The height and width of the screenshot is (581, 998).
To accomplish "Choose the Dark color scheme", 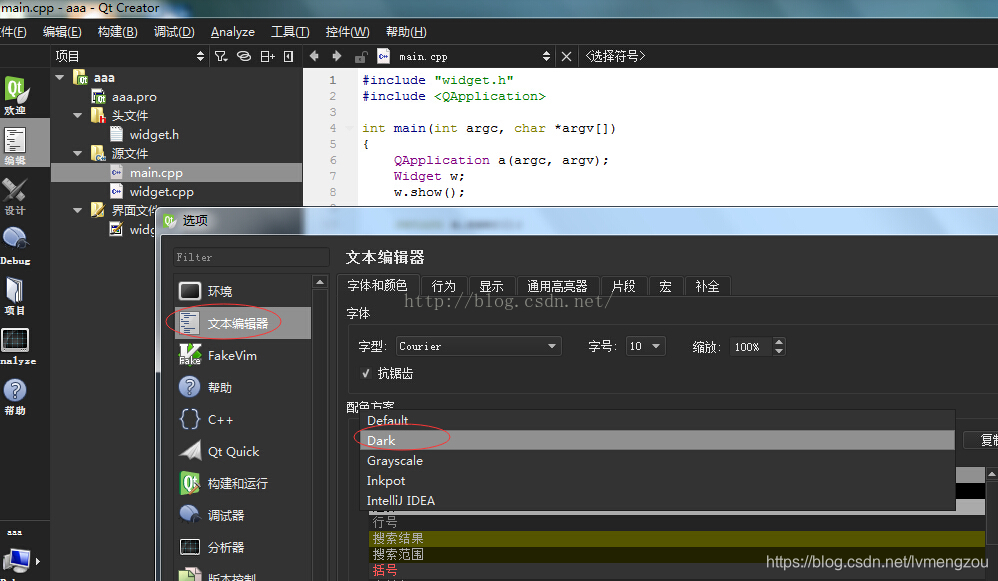I will coord(657,440).
